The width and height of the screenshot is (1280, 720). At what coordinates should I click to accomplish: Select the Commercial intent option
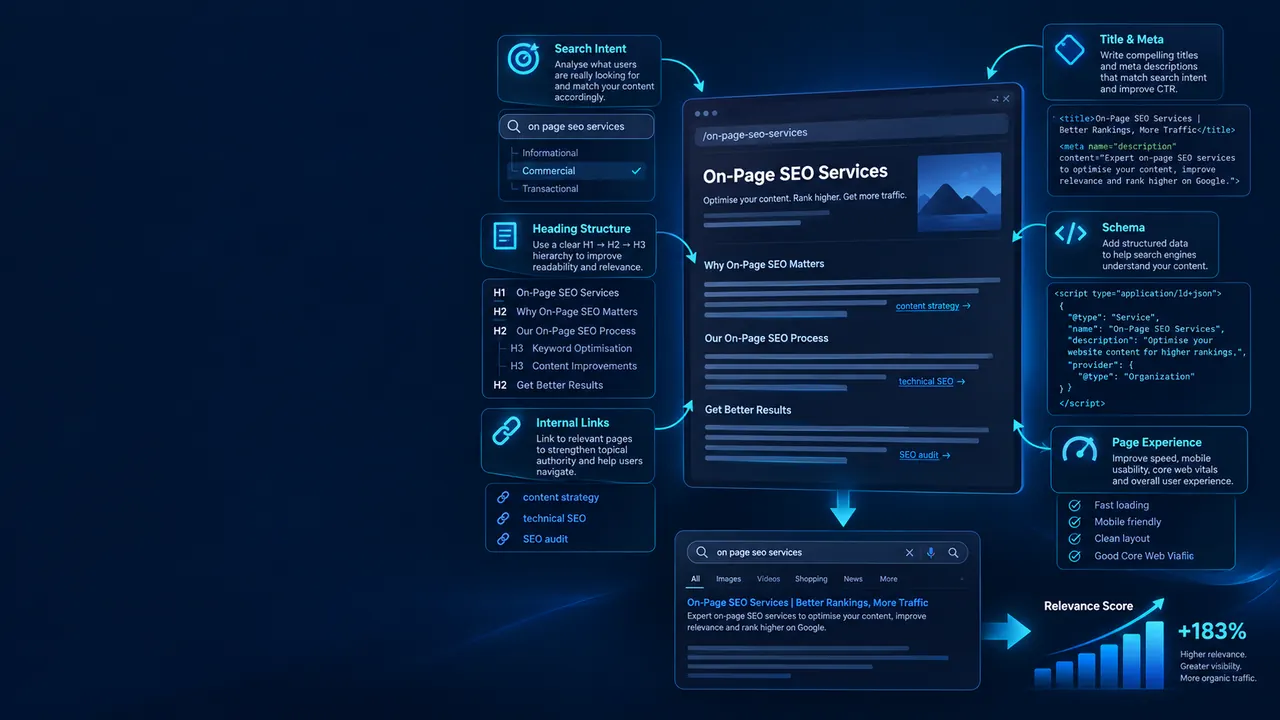[x=578, y=171]
